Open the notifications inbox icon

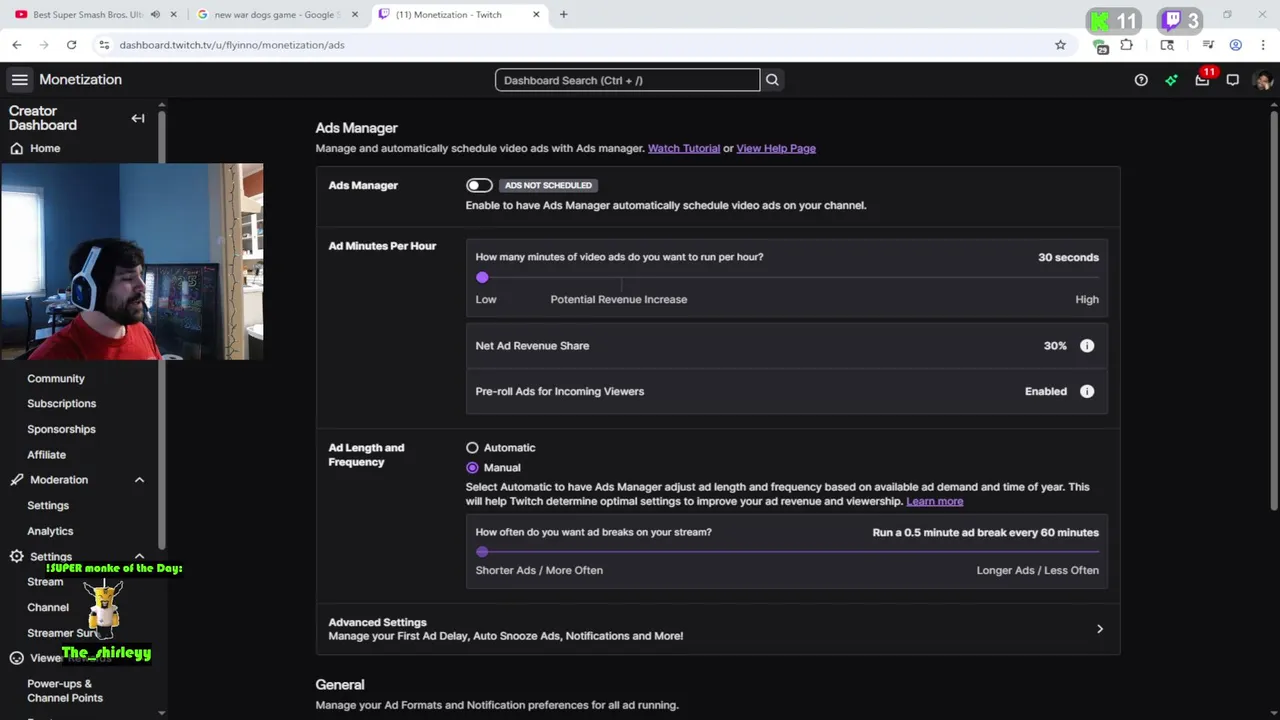coord(1202,80)
